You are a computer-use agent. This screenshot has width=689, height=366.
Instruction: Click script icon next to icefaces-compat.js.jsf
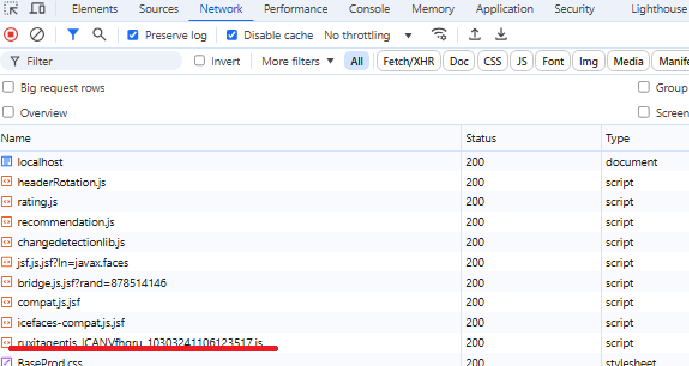click(7, 323)
